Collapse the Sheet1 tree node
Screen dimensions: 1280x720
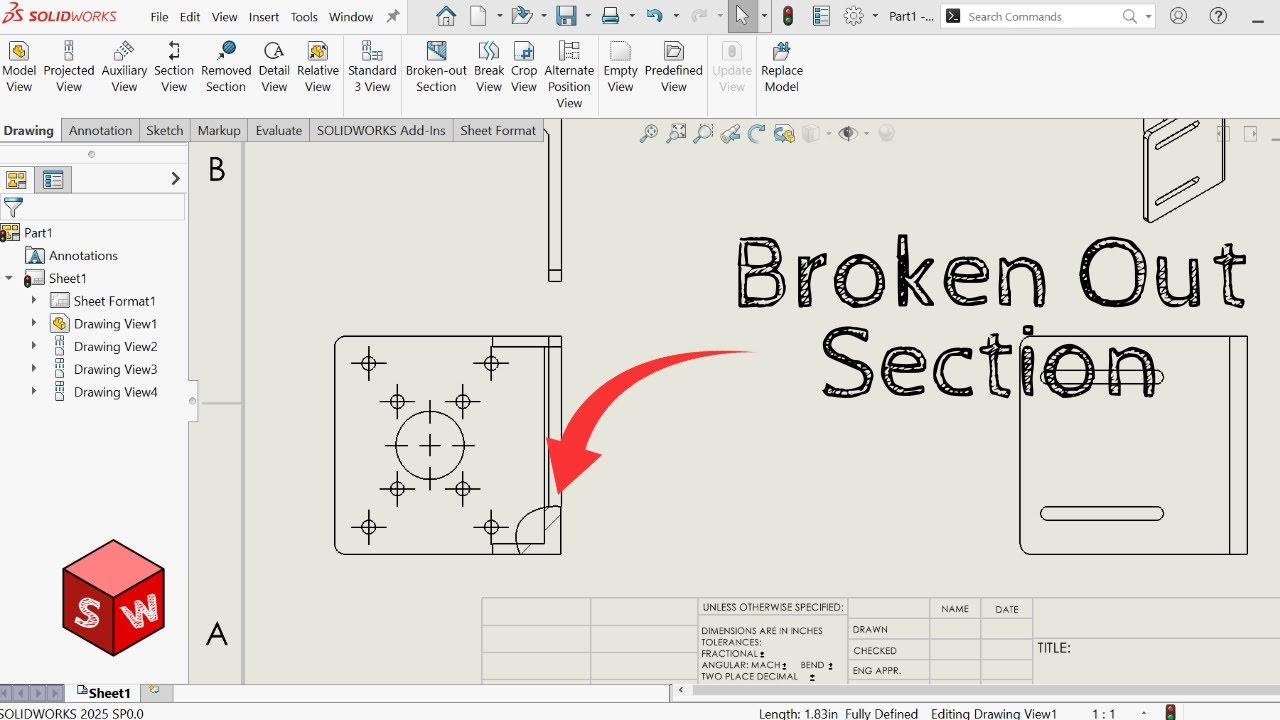pyautogui.click(x=9, y=278)
